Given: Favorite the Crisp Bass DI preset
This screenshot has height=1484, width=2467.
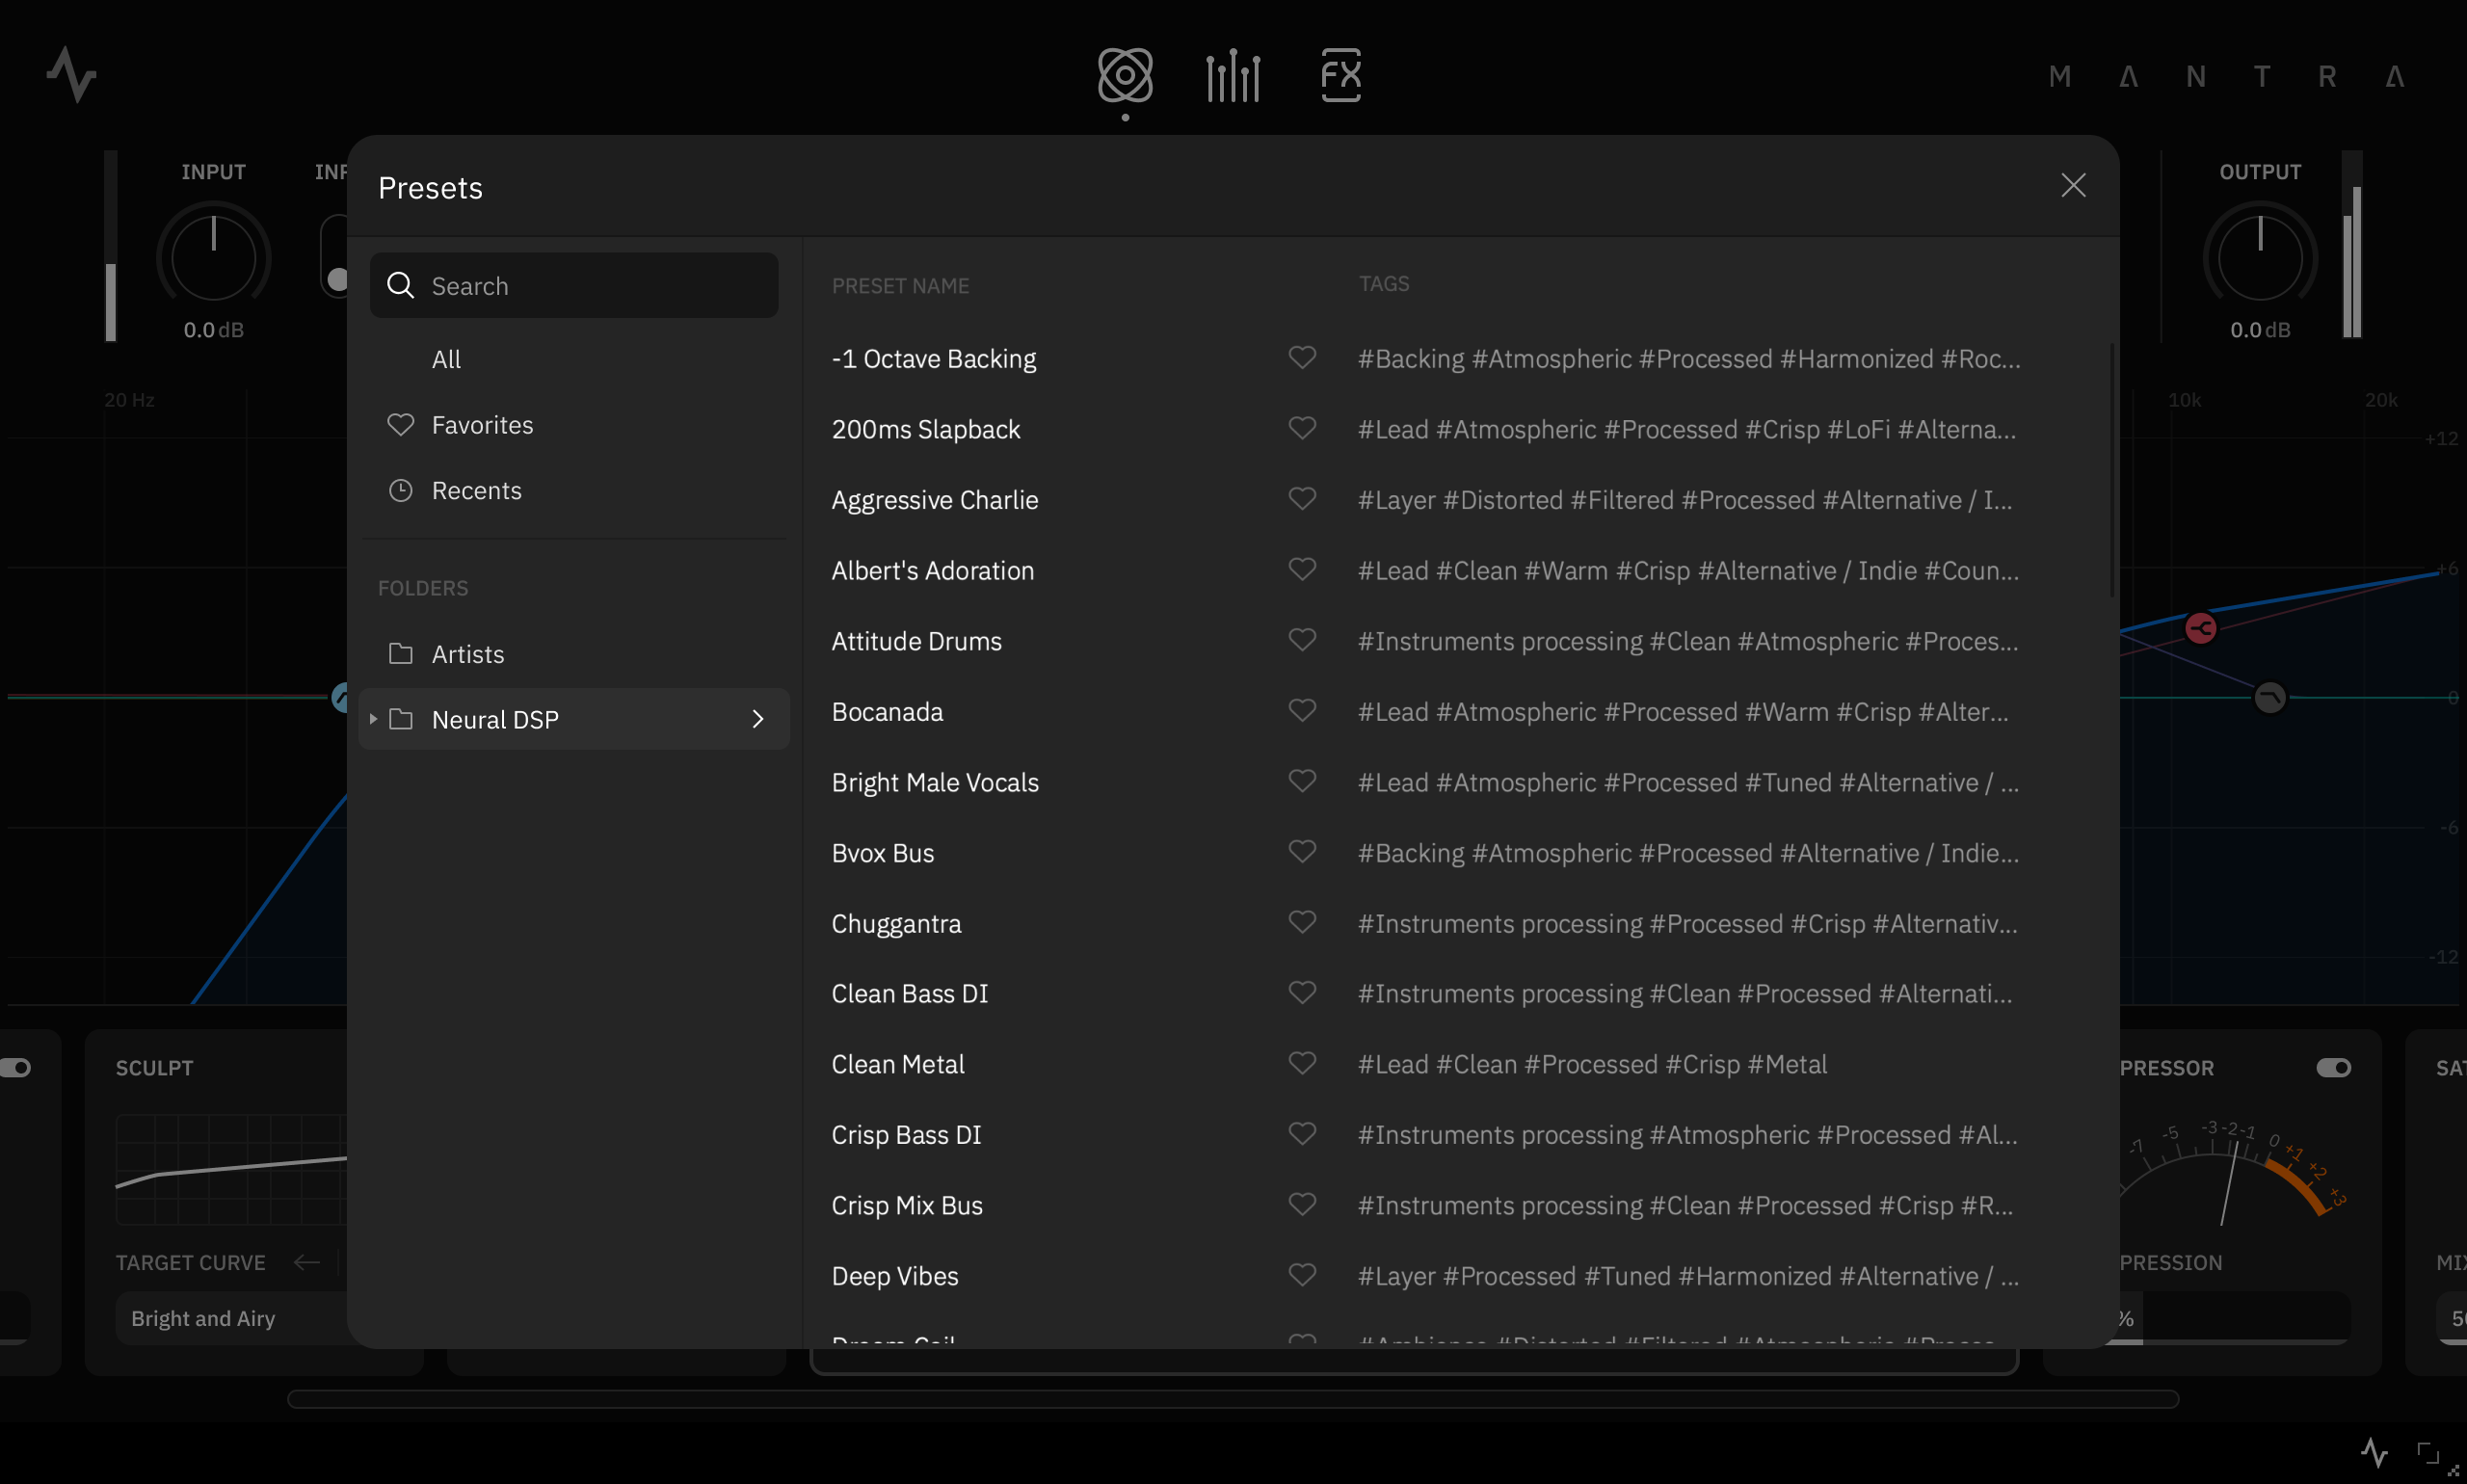Looking at the screenshot, I should tap(1302, 1133).
